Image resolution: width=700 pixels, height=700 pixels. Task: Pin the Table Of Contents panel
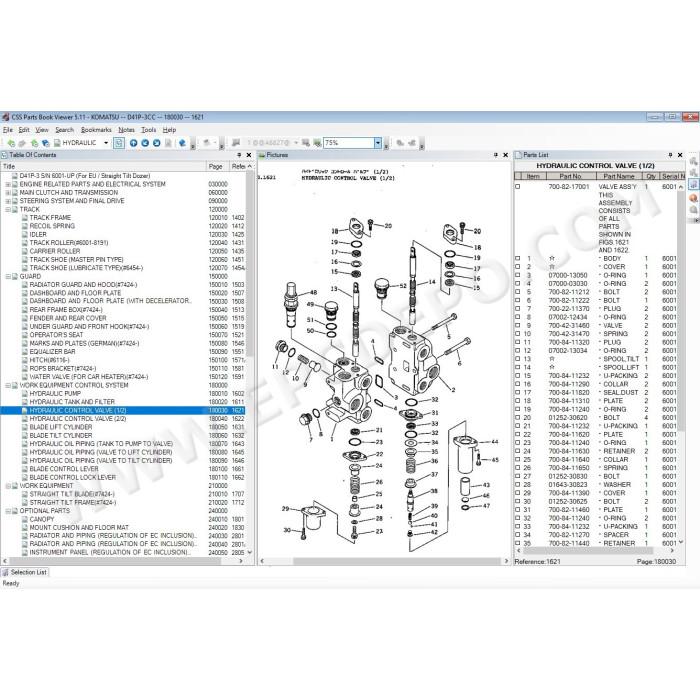point(239,155)
